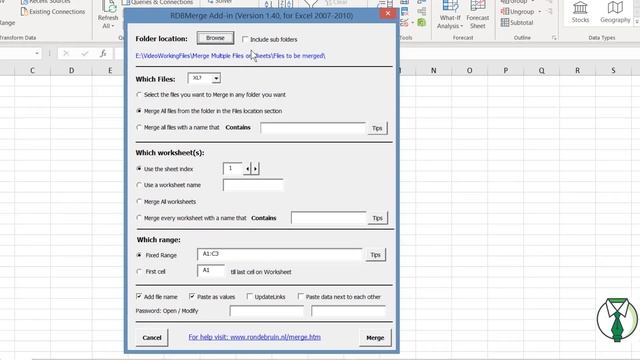
Task: Click Subtotal in Excel Outline group
Action: coord(517,22)
